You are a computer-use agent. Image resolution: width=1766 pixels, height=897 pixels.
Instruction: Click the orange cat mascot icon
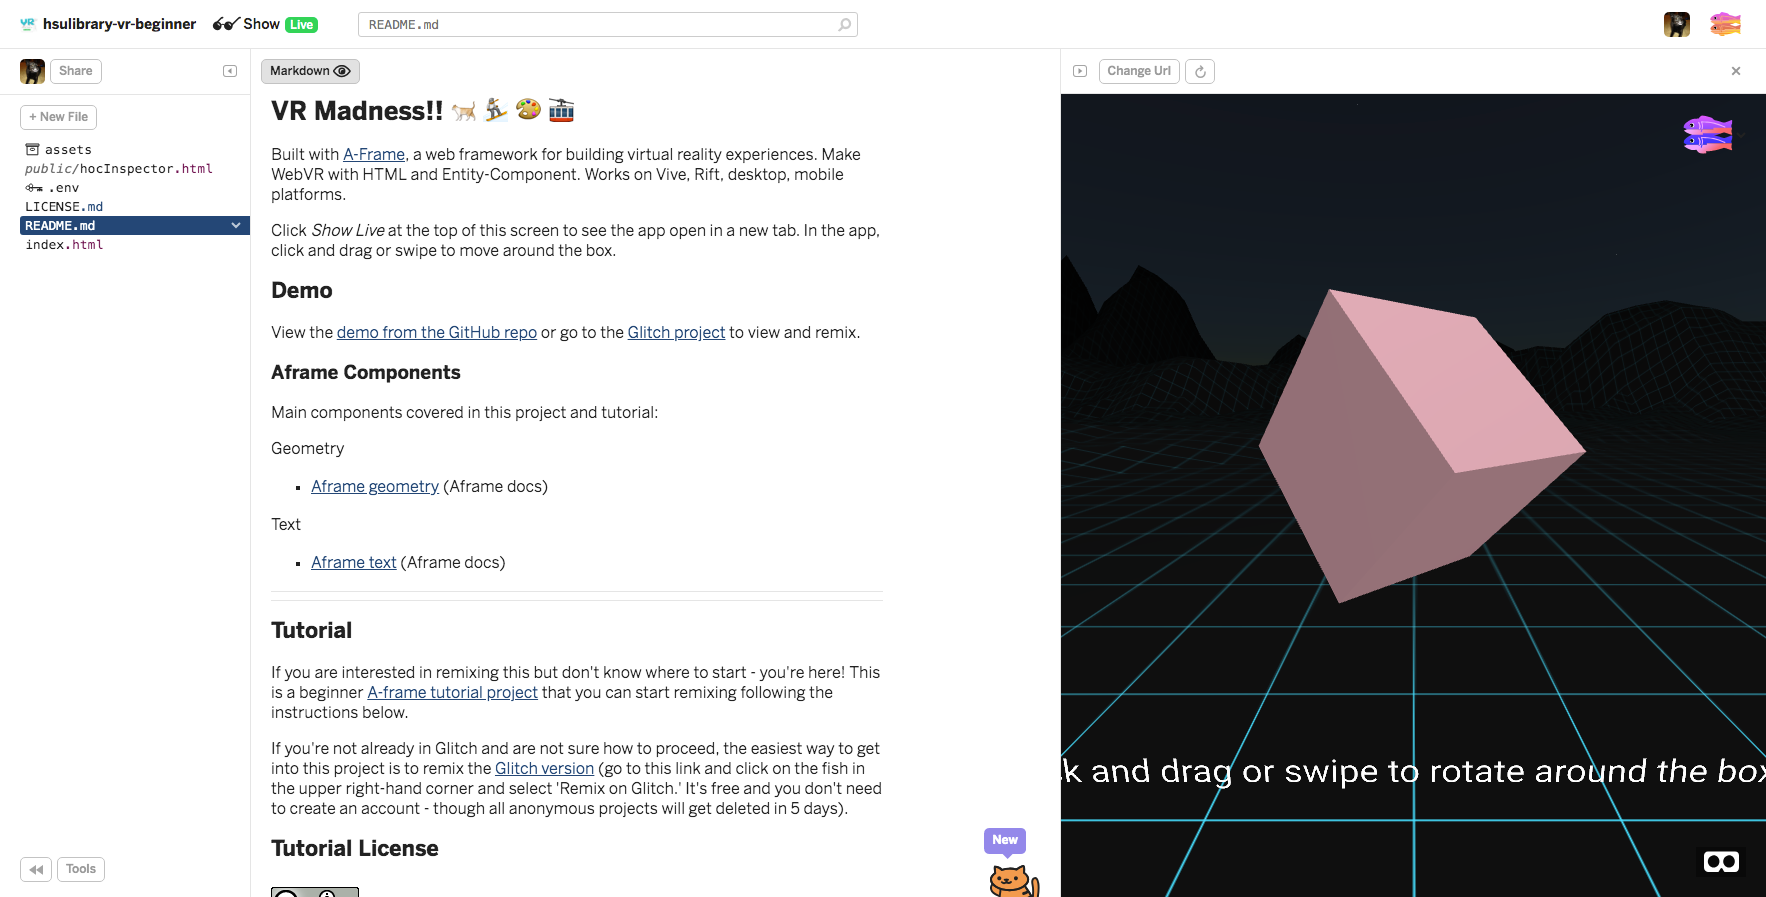1013,881
